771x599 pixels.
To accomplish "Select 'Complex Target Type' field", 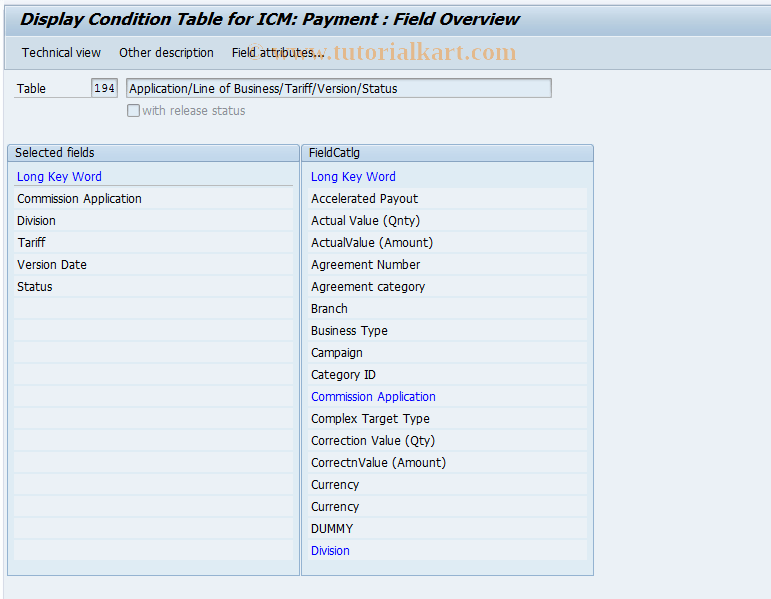I will tap(448, 419).
